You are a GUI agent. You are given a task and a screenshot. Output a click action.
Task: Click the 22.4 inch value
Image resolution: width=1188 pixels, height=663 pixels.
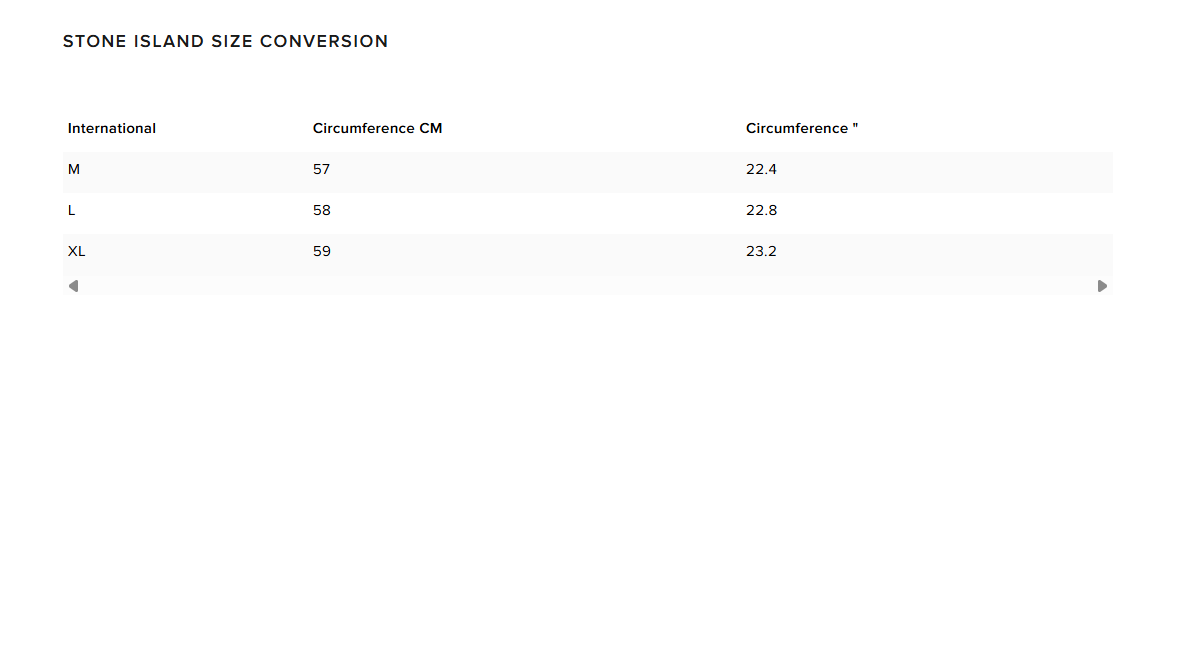tap(761, 169)
